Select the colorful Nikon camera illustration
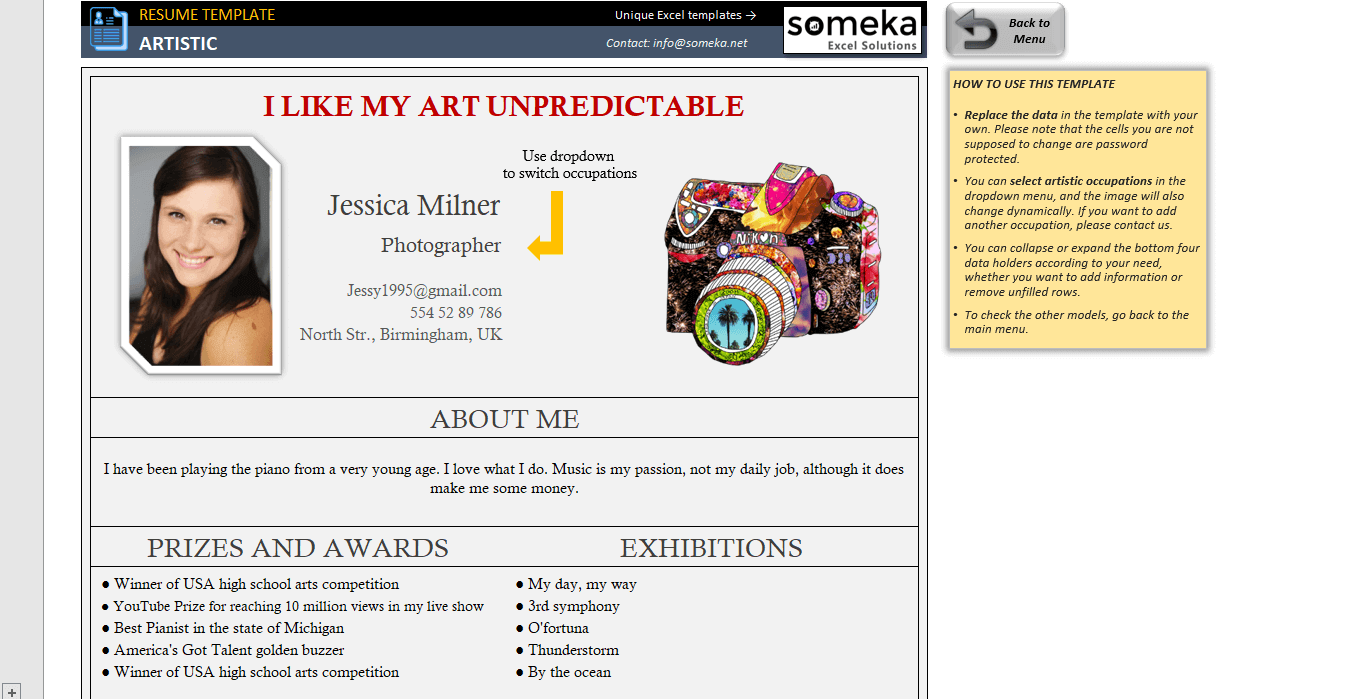Viewport: 1365px width, 699px height. (772, 261)
